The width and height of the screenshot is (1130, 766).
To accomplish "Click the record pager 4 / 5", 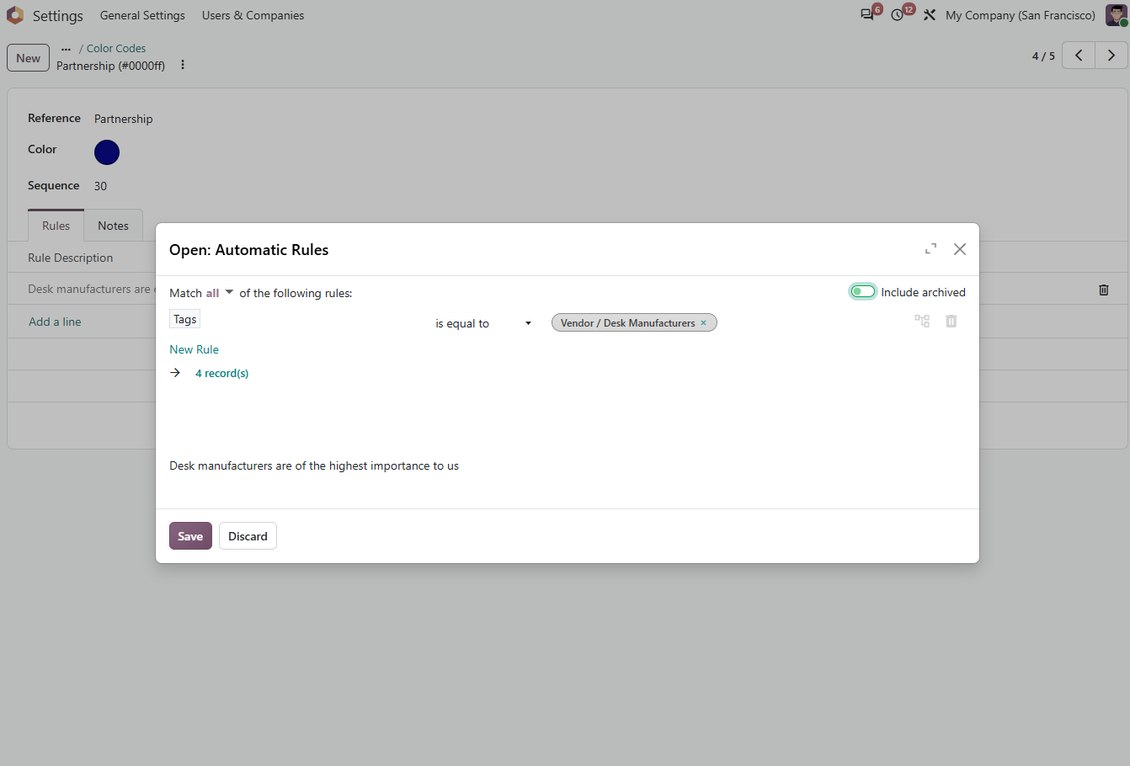I will click(1043, 55).
